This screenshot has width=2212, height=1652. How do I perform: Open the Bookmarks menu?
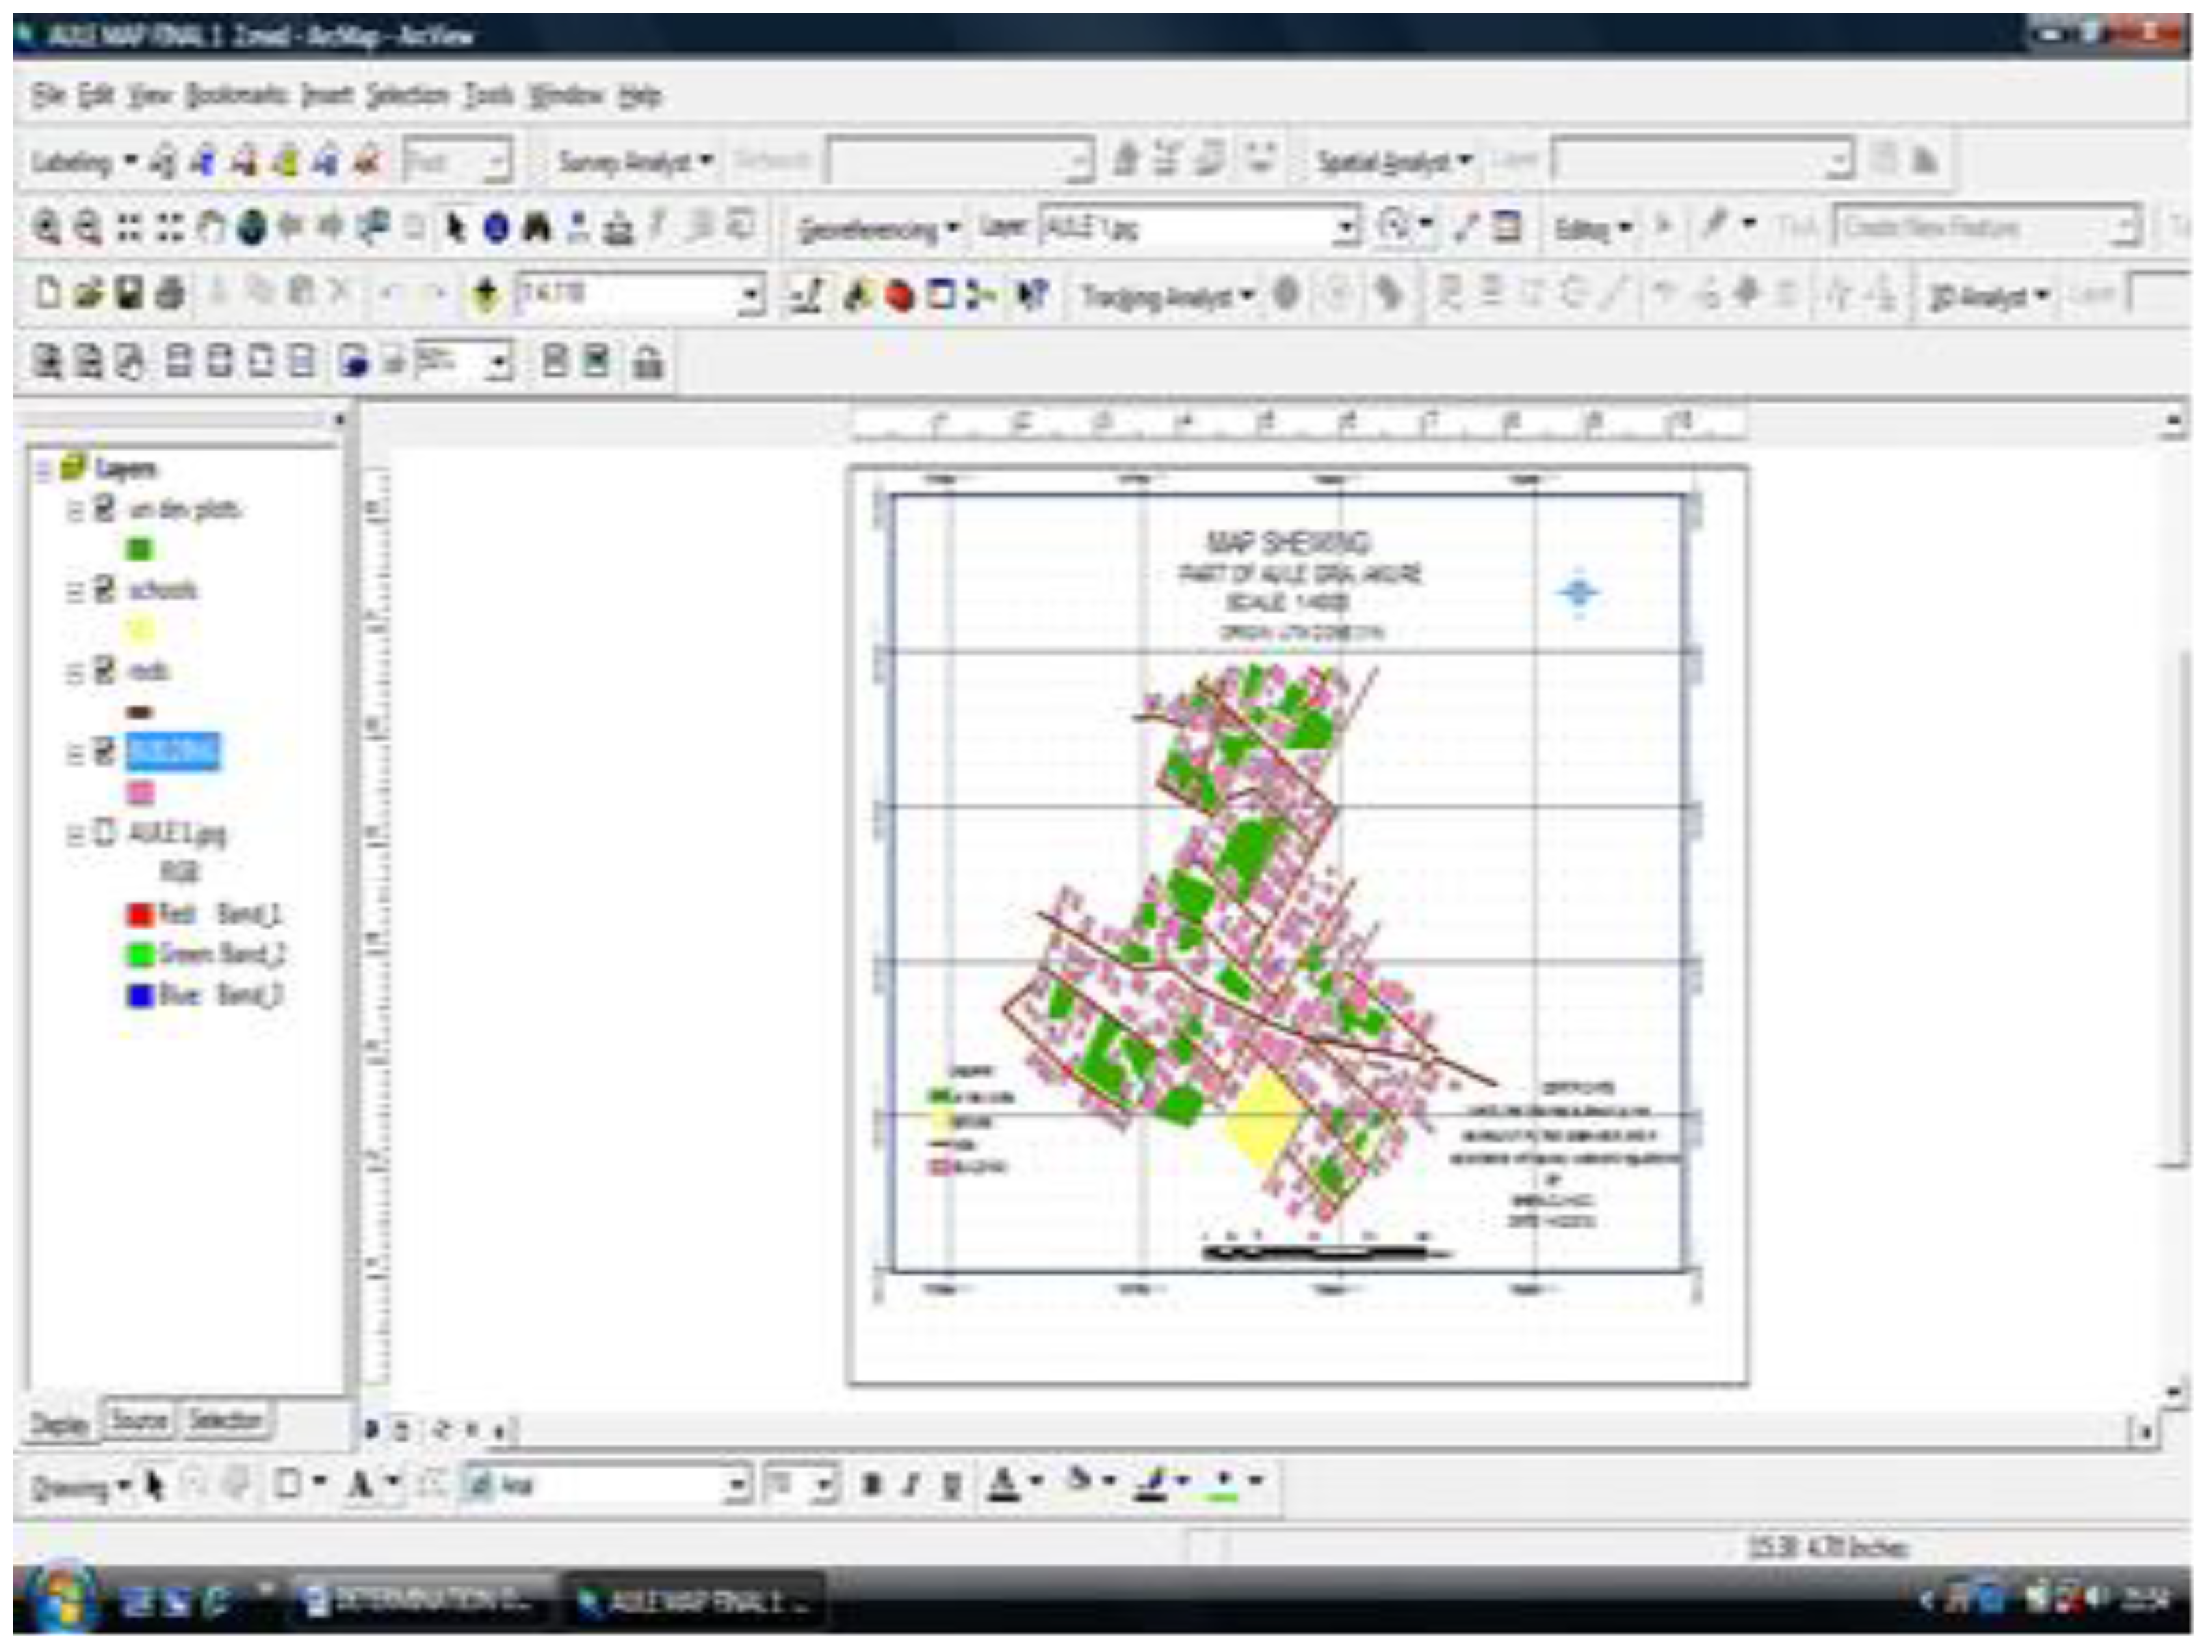coord(236,95)
